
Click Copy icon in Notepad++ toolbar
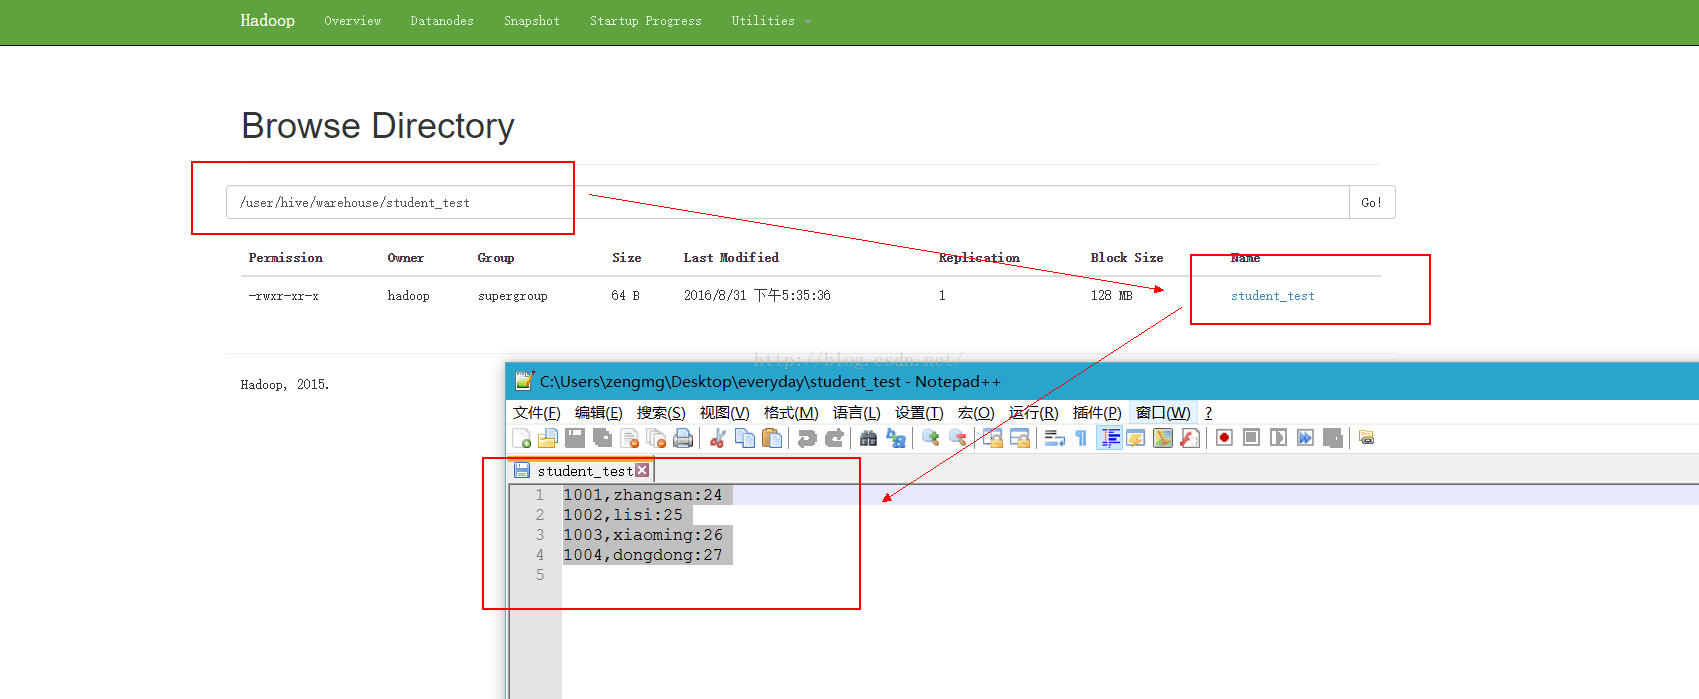click(745, 438)
